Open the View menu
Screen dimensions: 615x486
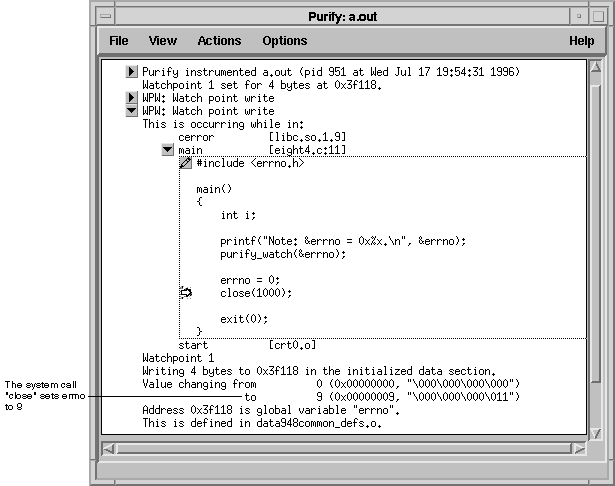coord(162,41)
